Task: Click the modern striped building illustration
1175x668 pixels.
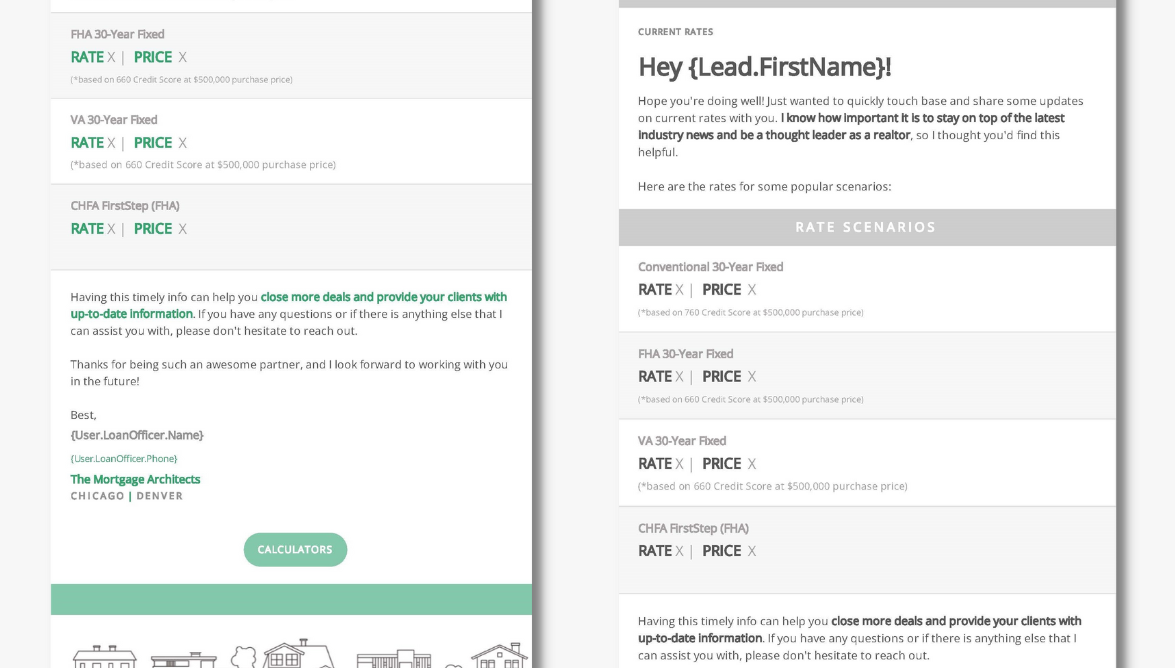Action: (x=394, y=659)
